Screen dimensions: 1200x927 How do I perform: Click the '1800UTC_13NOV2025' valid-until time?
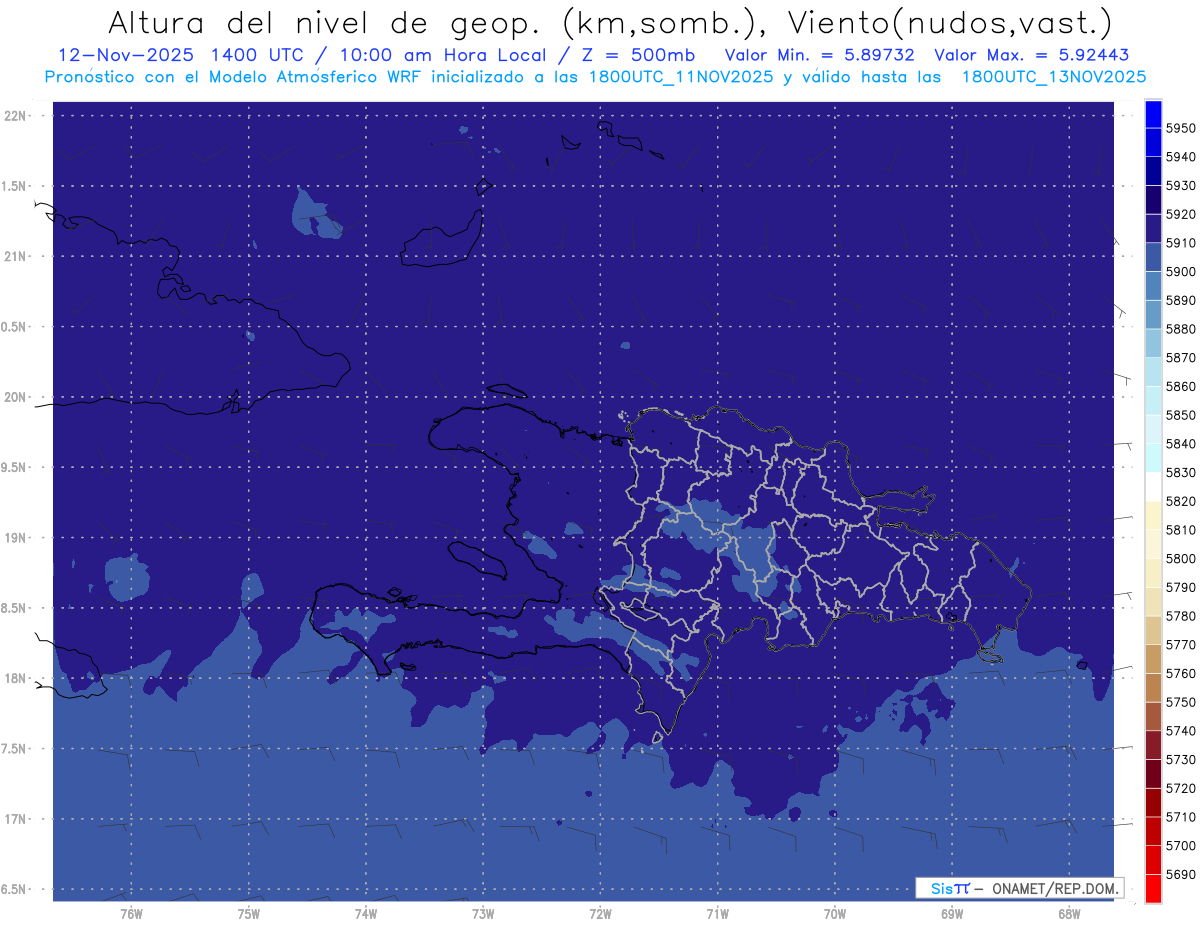[x=1054, y=77]
